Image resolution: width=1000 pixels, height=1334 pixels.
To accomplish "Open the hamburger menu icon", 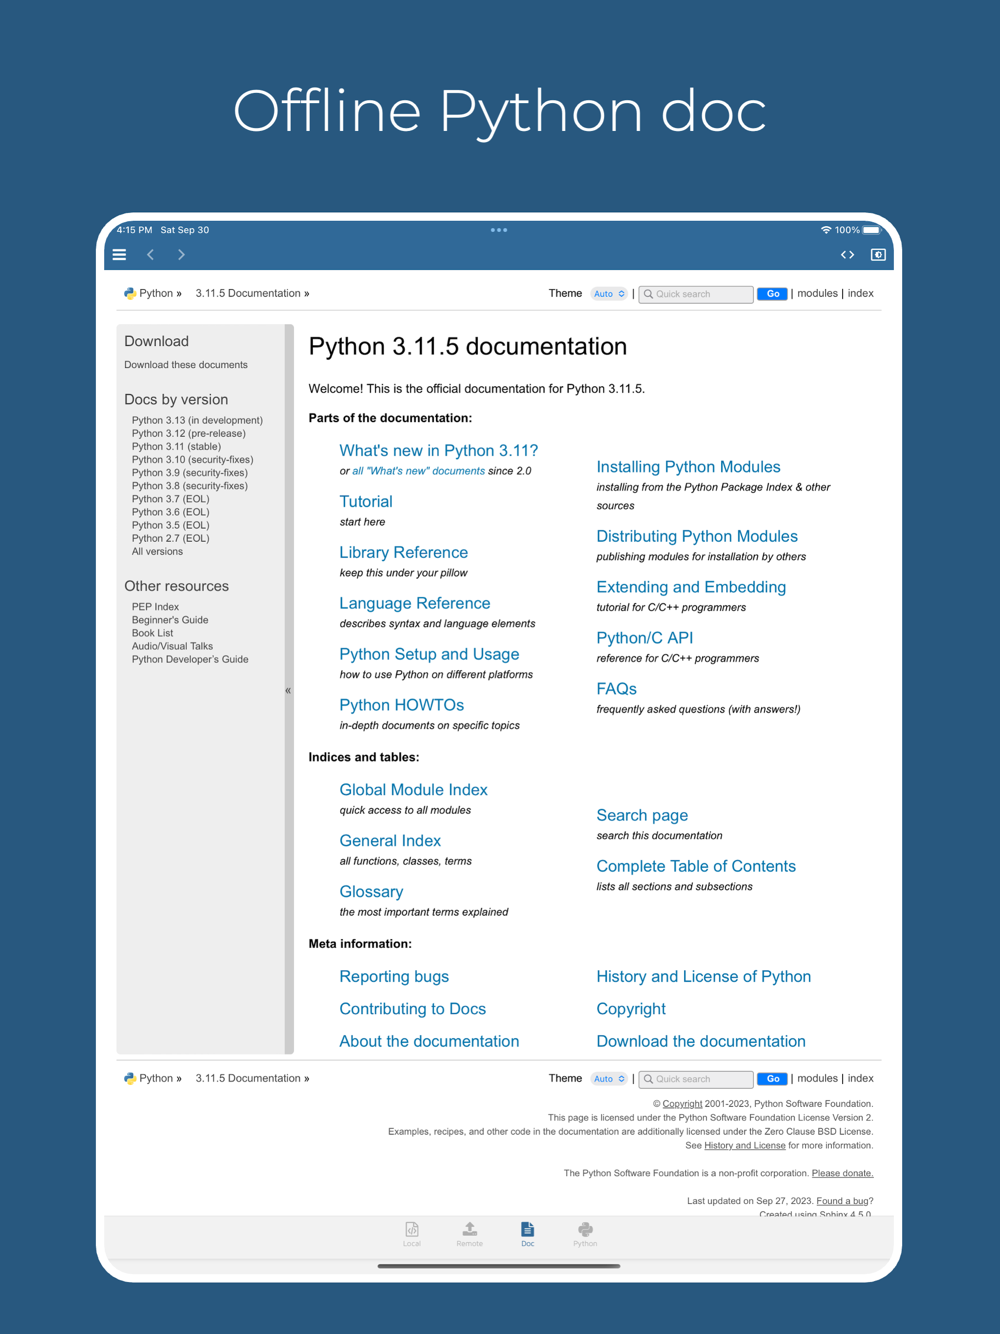I will [x=119, y=255].
